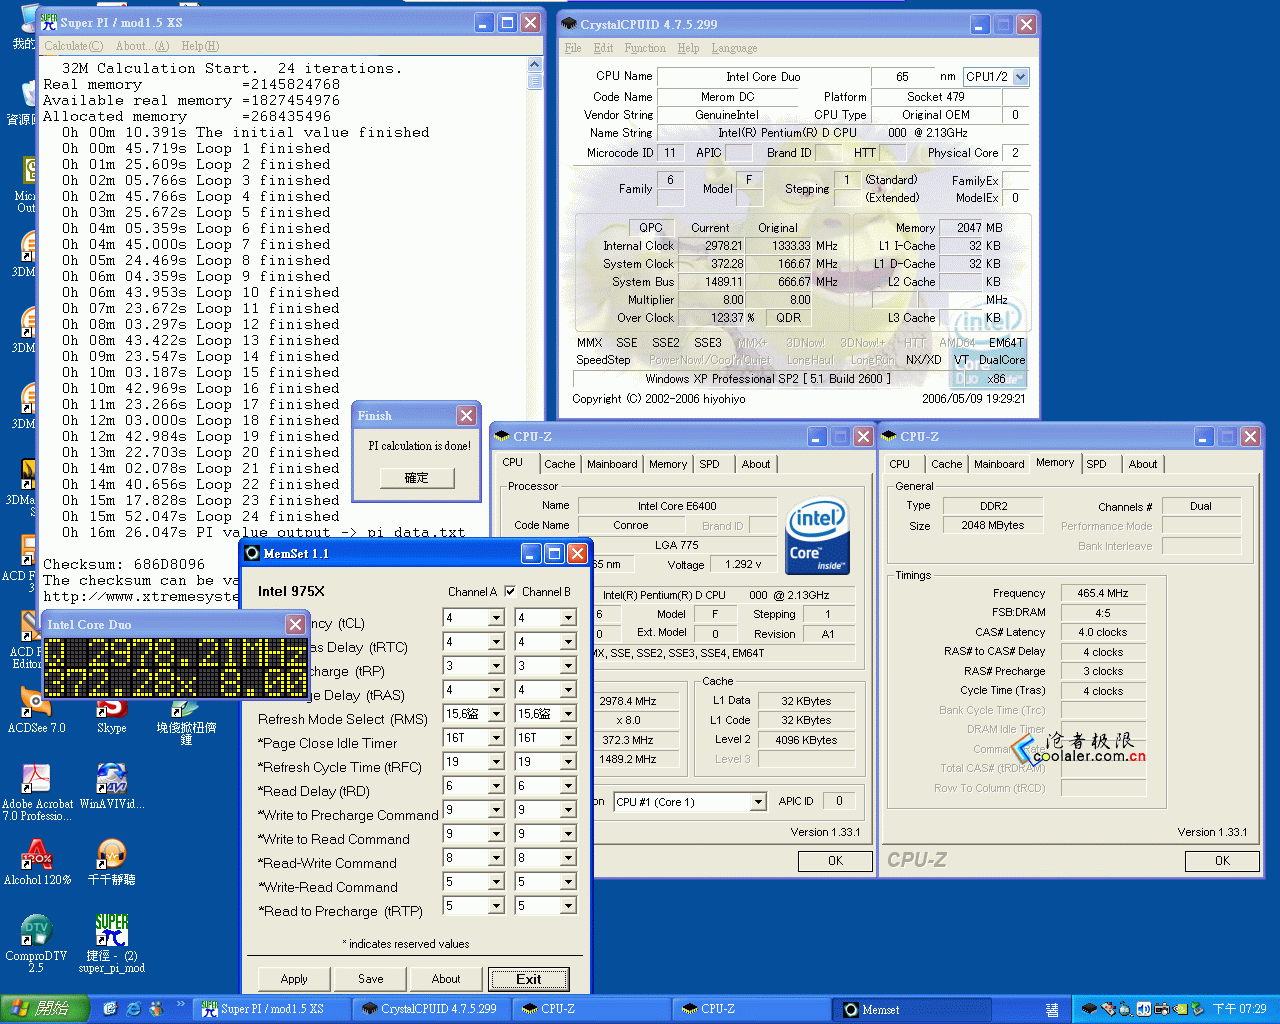Image resolution: width=1280 pixels, height=1024 pixels.
Task: Click the 465.4 MHz Frequency value in CPU-Z
Action: pyautogui.click(x=1103, y=593)
